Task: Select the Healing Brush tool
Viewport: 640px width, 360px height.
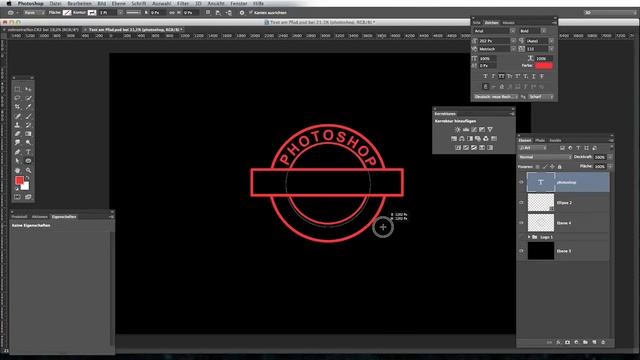Action: tap(18, 116)
